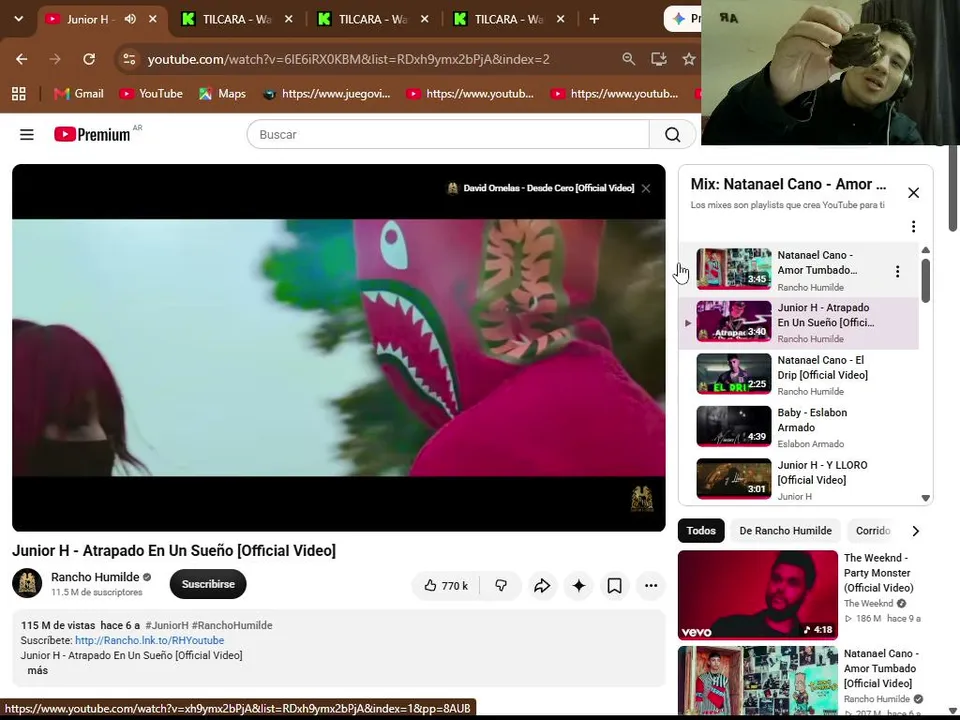
Task: Click the sparkle Ask icon below video
Action: [x=579, y=586]
